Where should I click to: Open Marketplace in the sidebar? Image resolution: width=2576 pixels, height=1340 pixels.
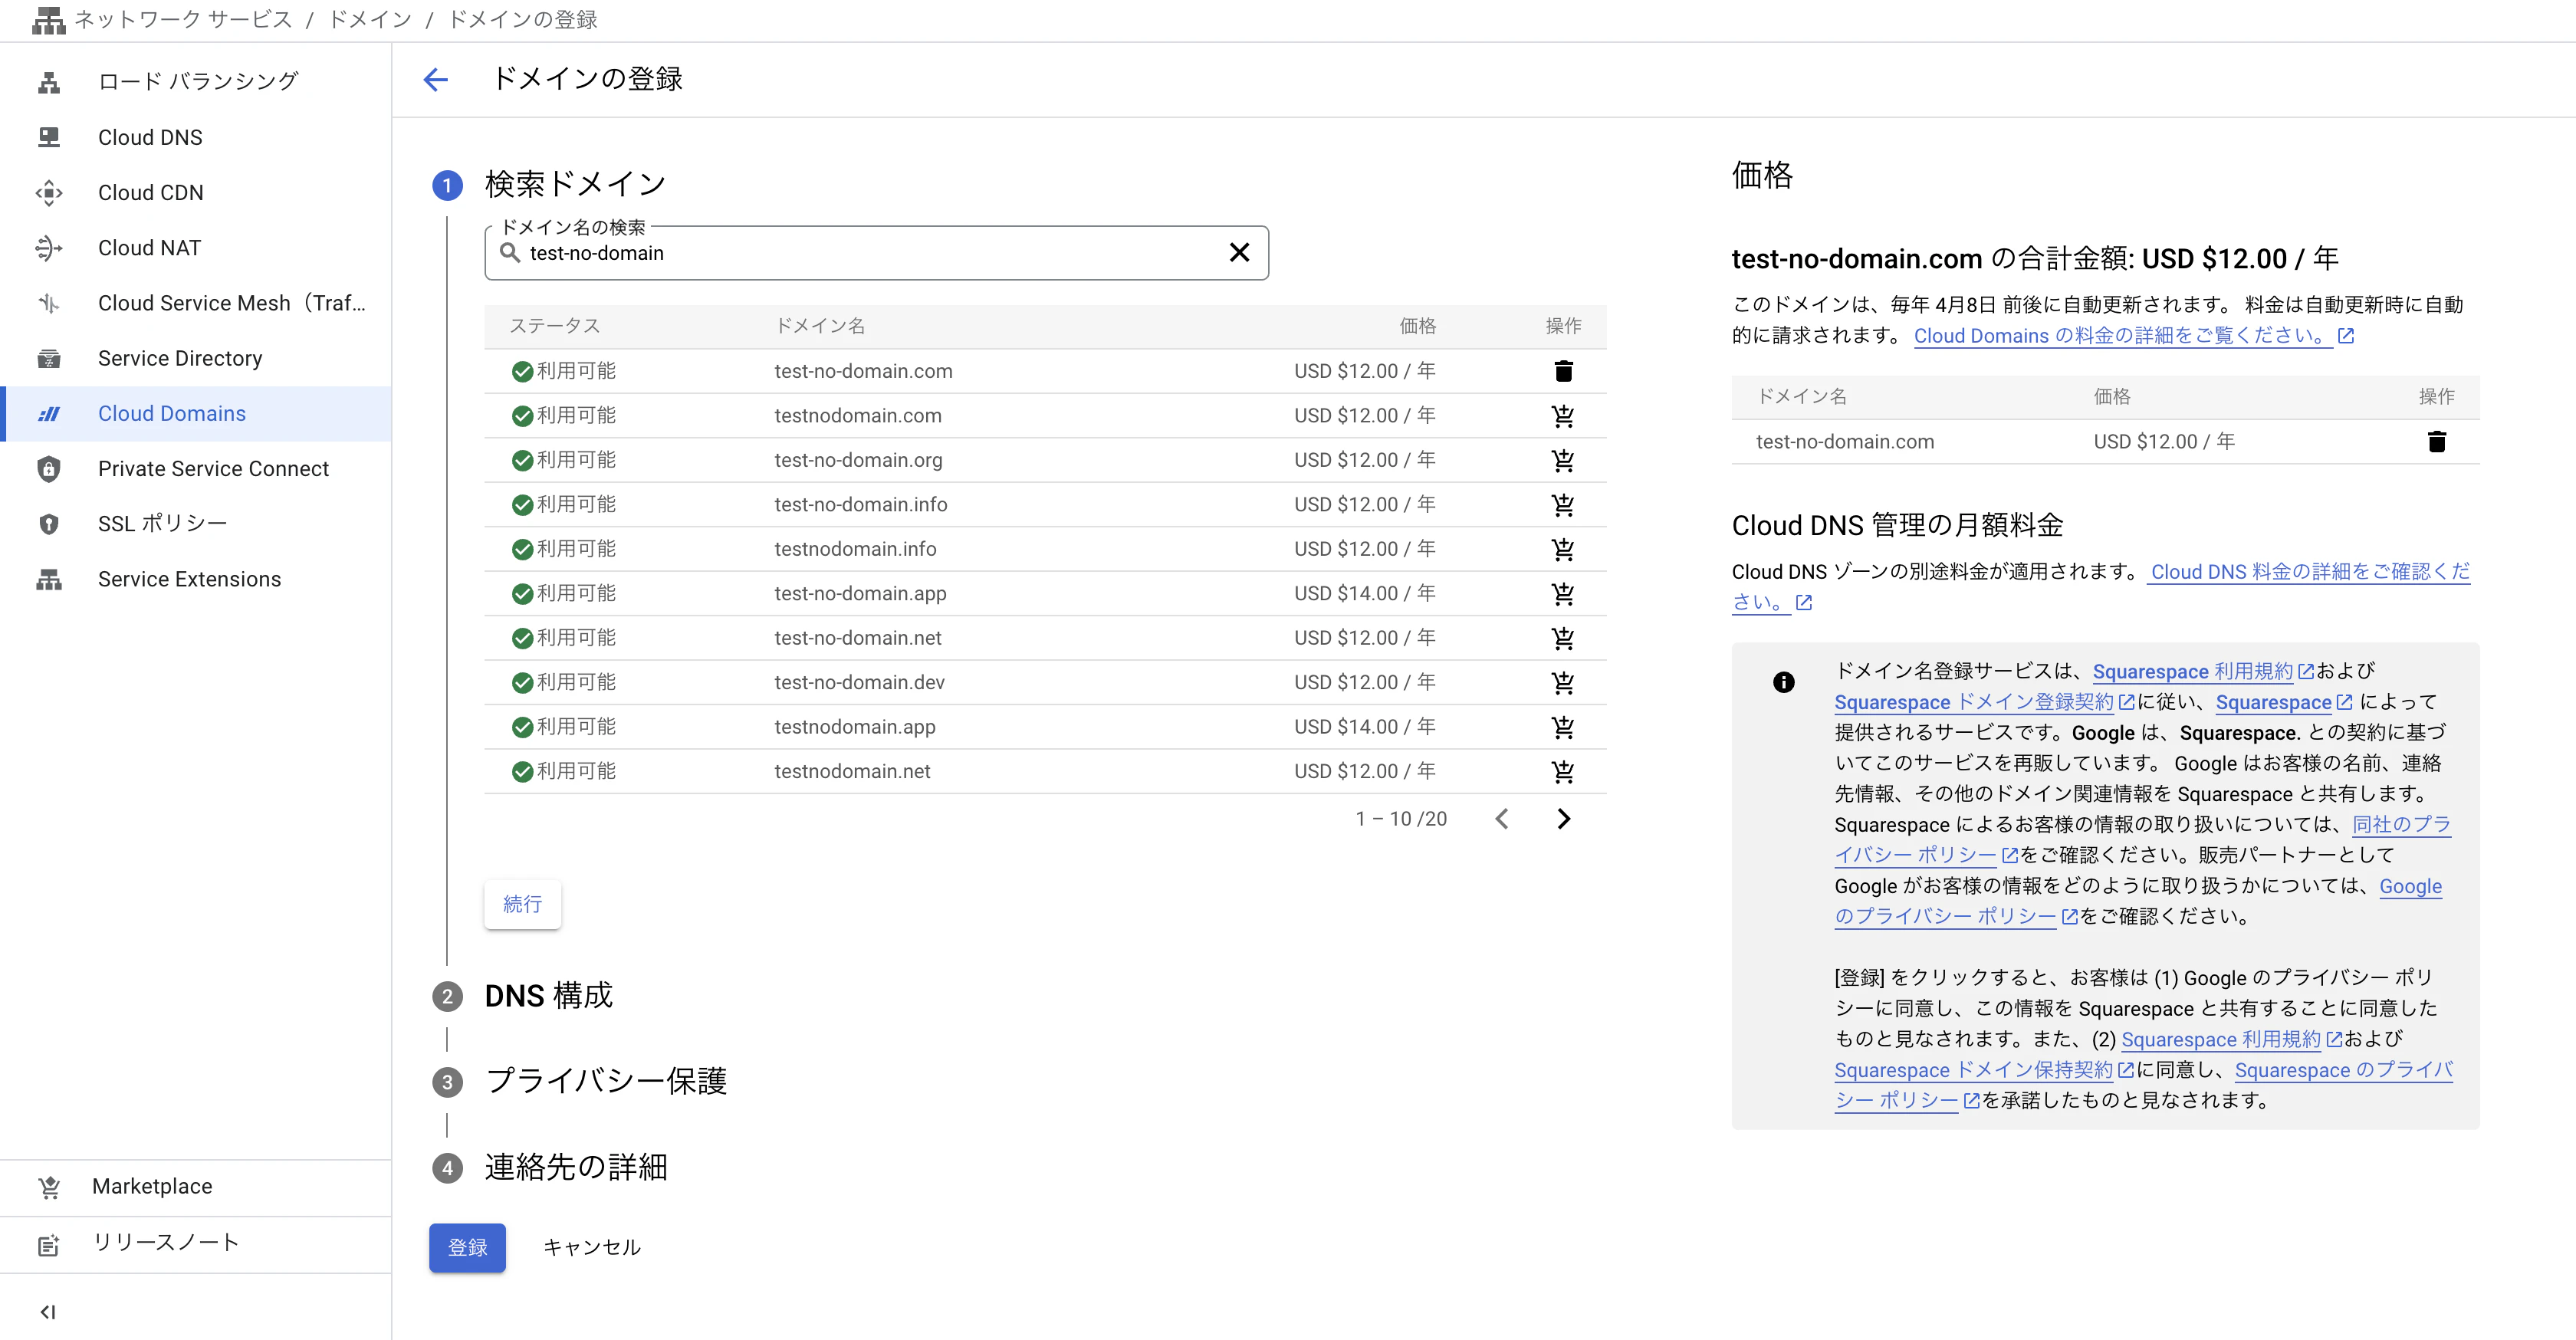pyautogui.click(x=196, y=1187)
